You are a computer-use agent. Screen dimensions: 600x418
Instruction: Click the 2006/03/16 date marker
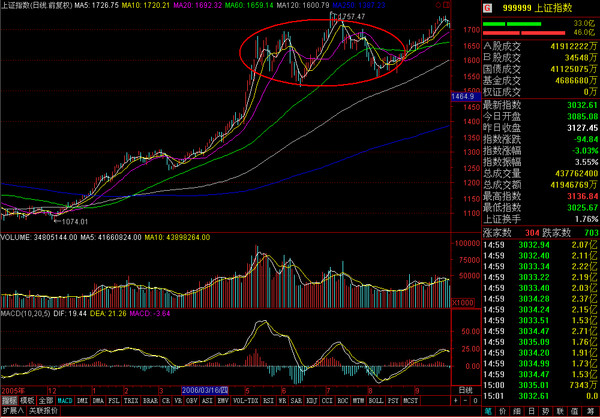click(x=205, y=390)
